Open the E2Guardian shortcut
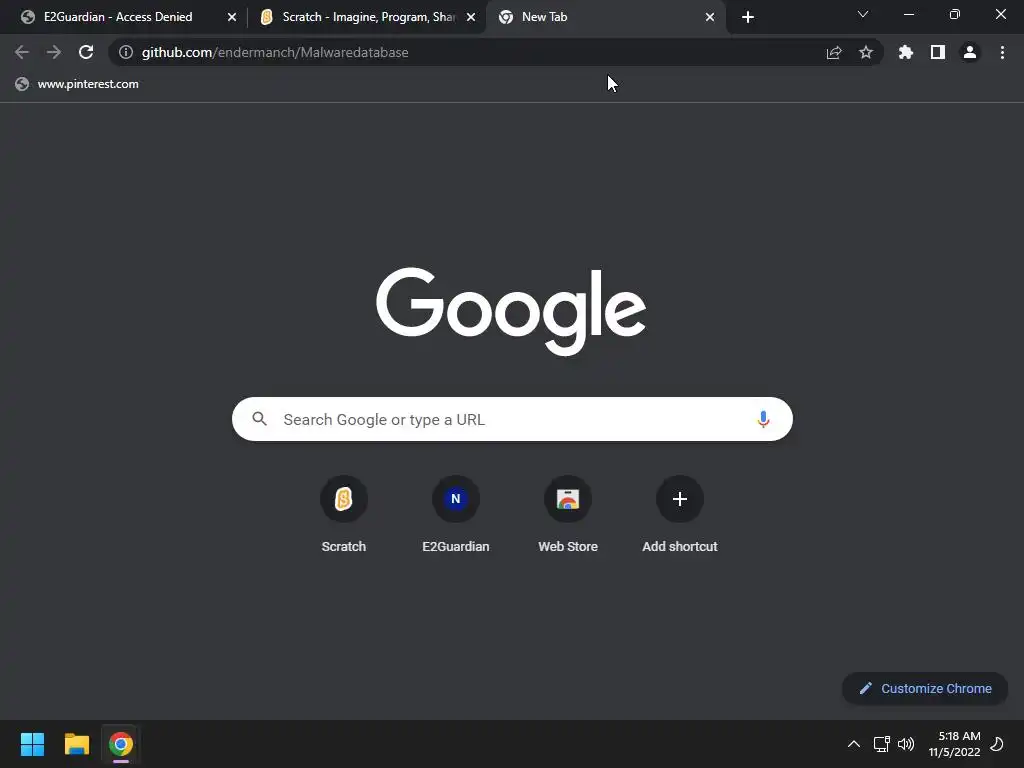 tap(456, 514)
